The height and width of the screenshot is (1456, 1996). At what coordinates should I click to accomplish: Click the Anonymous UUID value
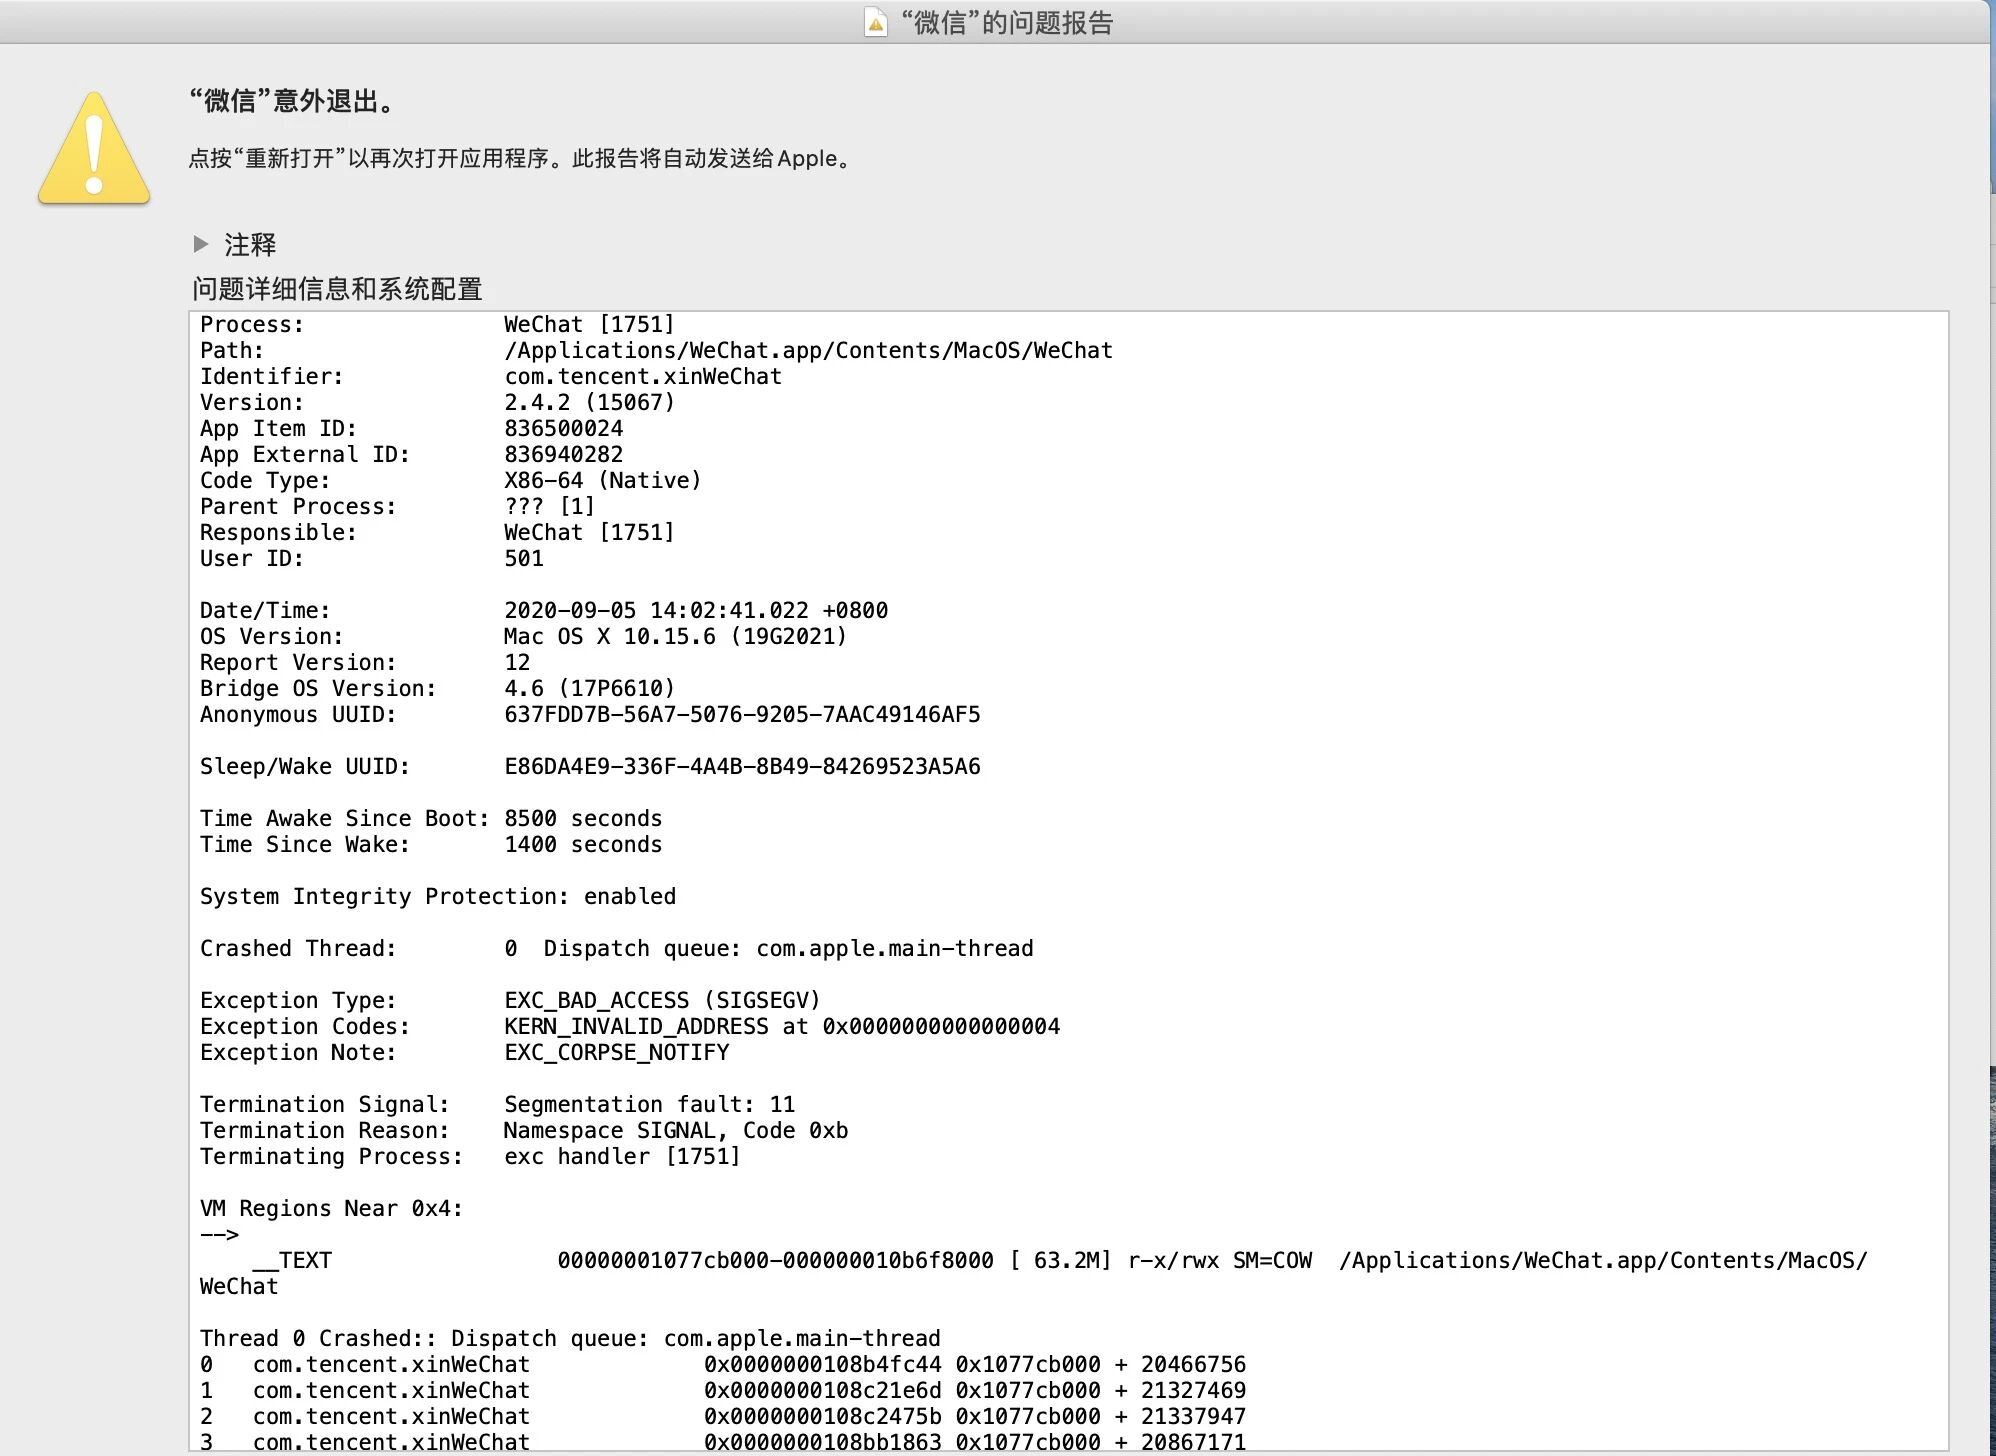[741, 715]
